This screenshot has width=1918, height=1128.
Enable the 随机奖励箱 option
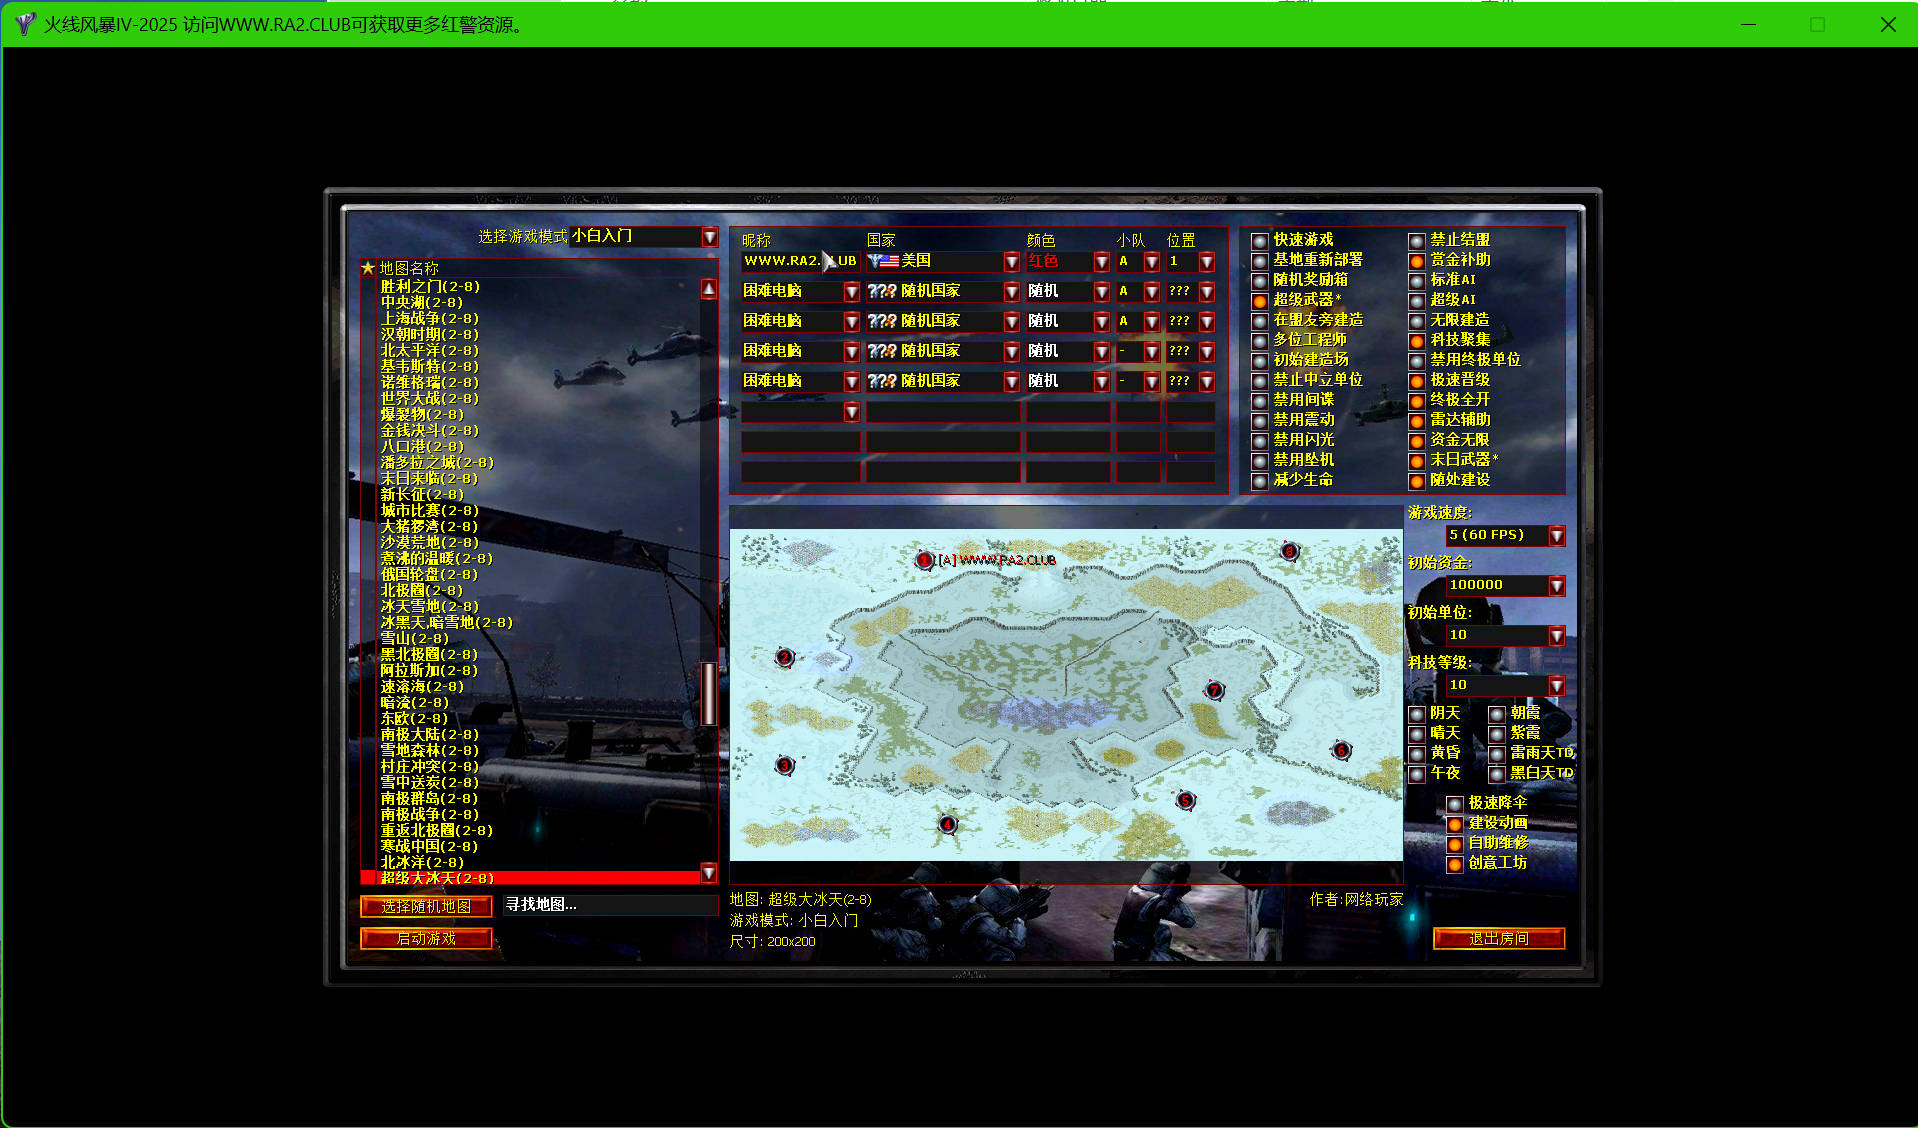pyautogui.click(x=1260, y=281)
